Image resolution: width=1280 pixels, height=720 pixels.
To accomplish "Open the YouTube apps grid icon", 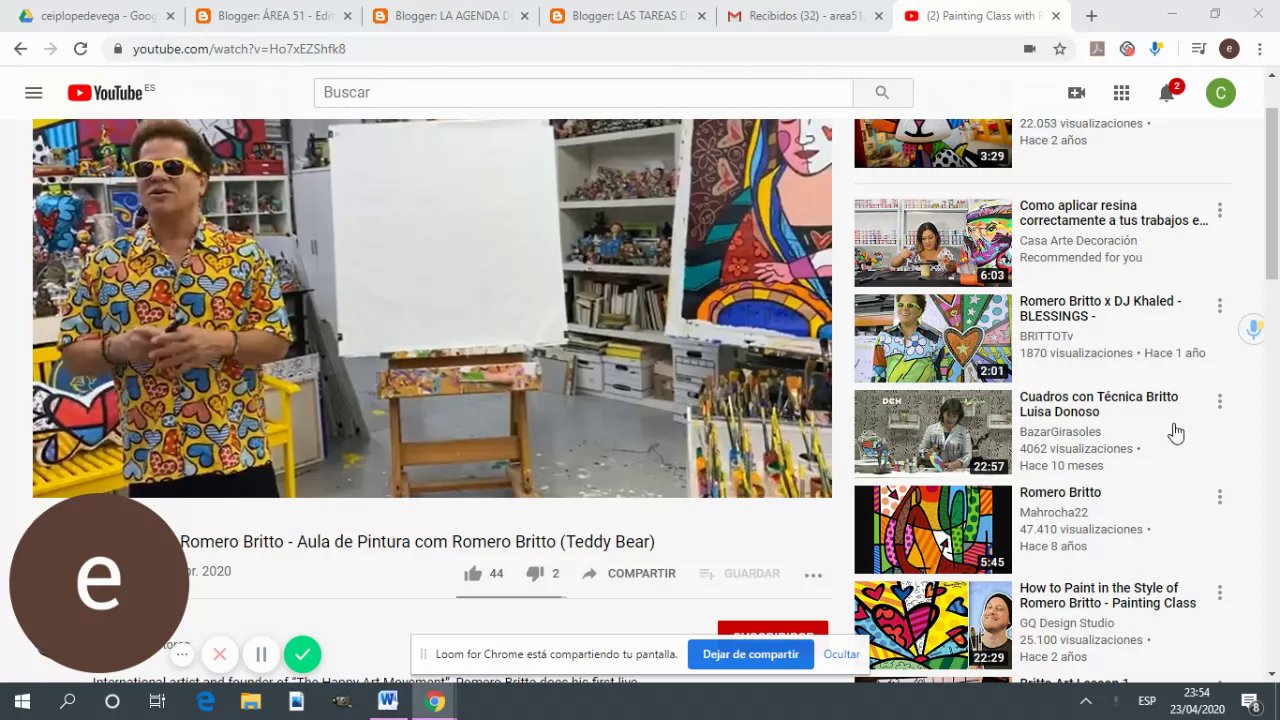I will (1121, 93).
